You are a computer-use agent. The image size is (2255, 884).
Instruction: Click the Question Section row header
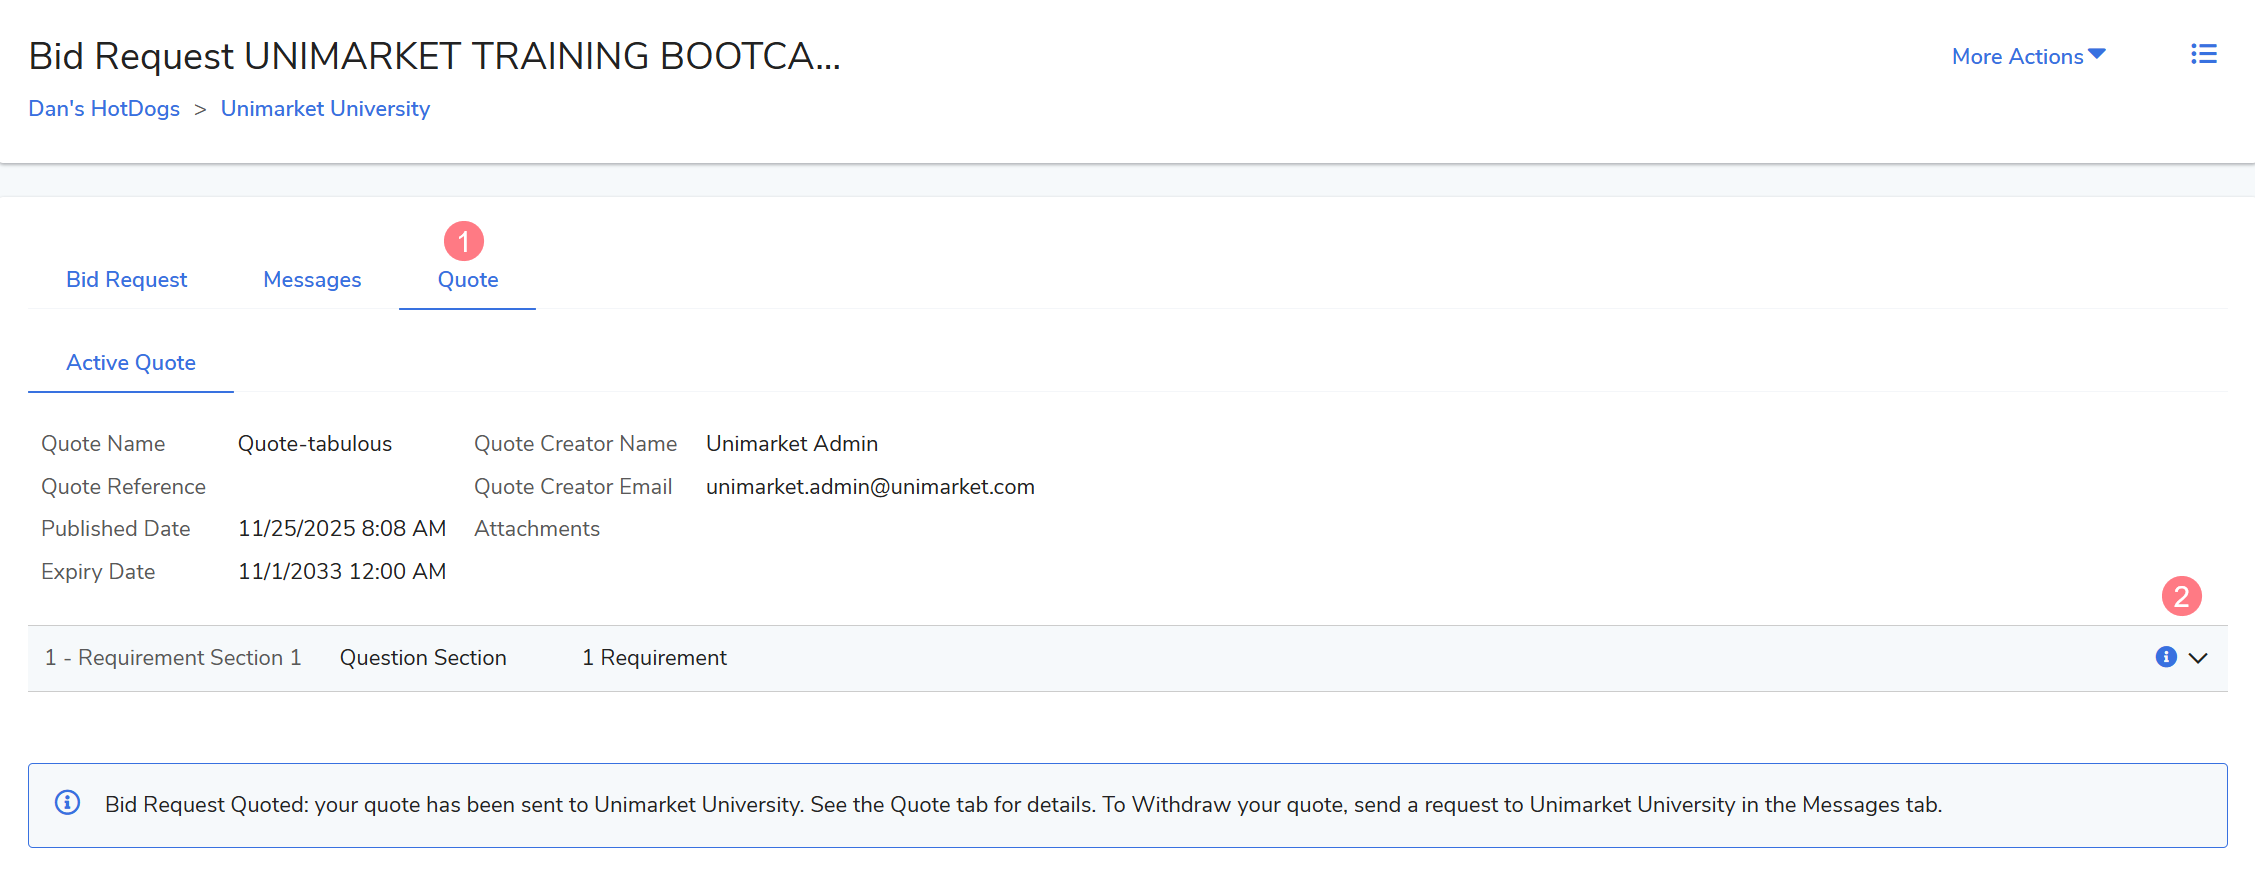[x=423, y=658]
